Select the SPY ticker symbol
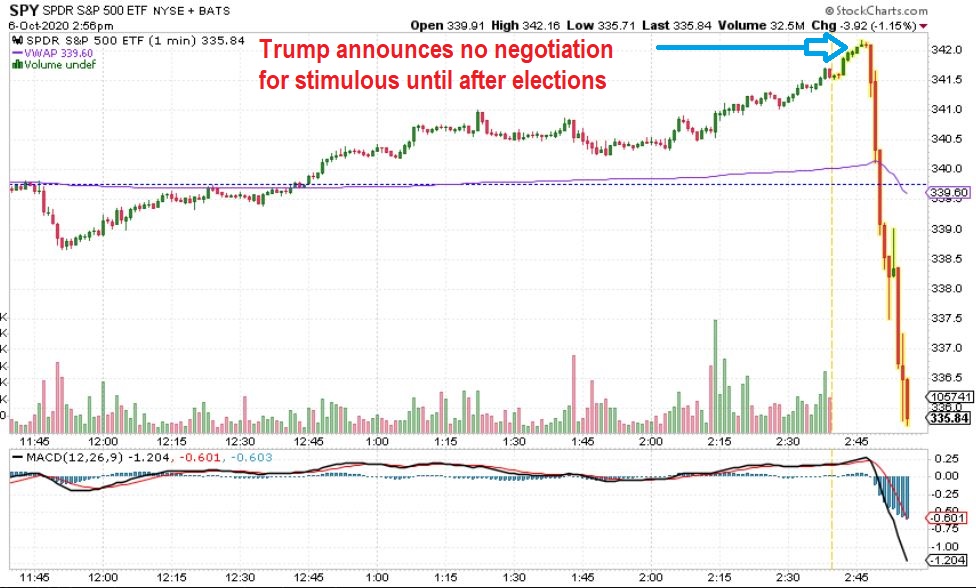 (x=24, y=11)
